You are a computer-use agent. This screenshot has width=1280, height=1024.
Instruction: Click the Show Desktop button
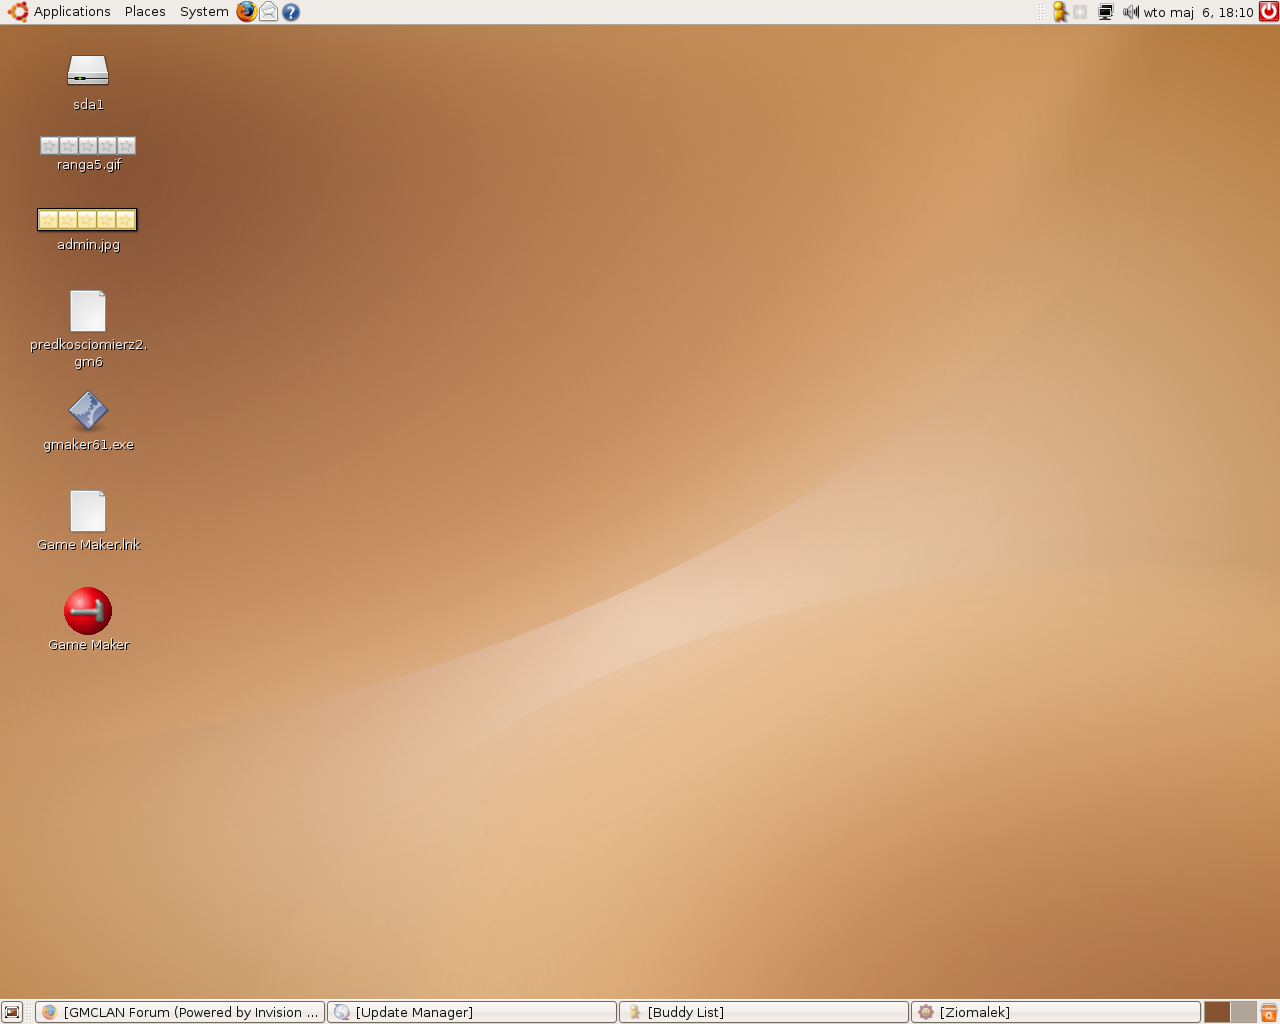12,1012
